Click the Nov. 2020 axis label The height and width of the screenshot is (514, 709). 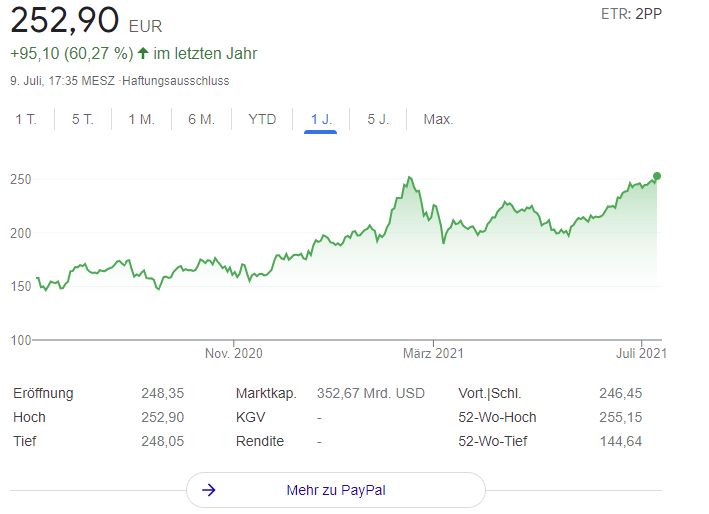click(233, 353)
